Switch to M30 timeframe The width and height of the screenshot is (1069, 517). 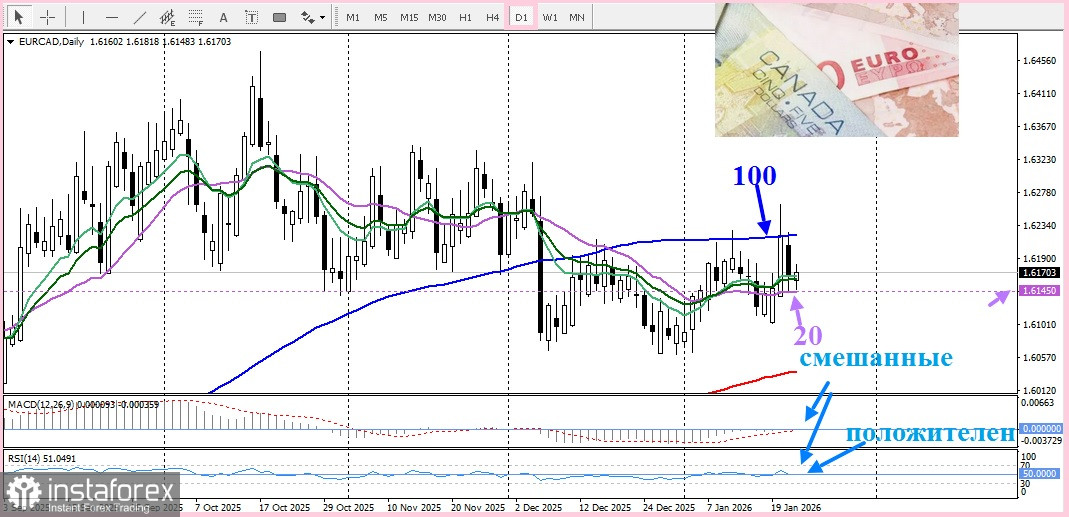pyautogui.click(x=437, y=17)
